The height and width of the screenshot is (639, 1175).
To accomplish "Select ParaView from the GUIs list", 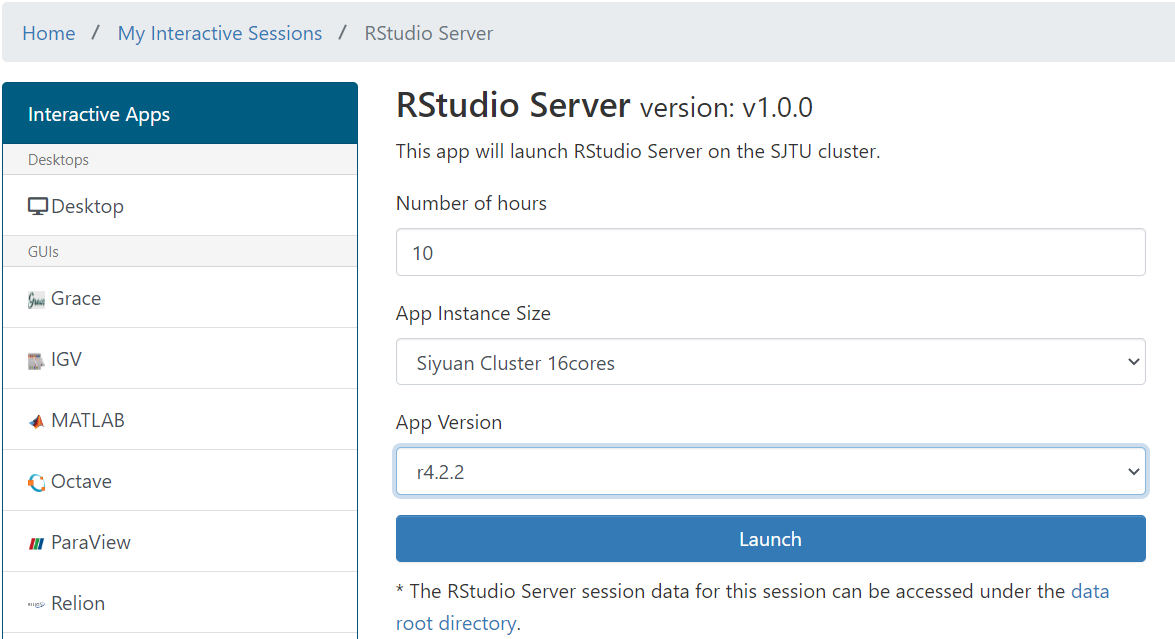I will pos(180,542).
